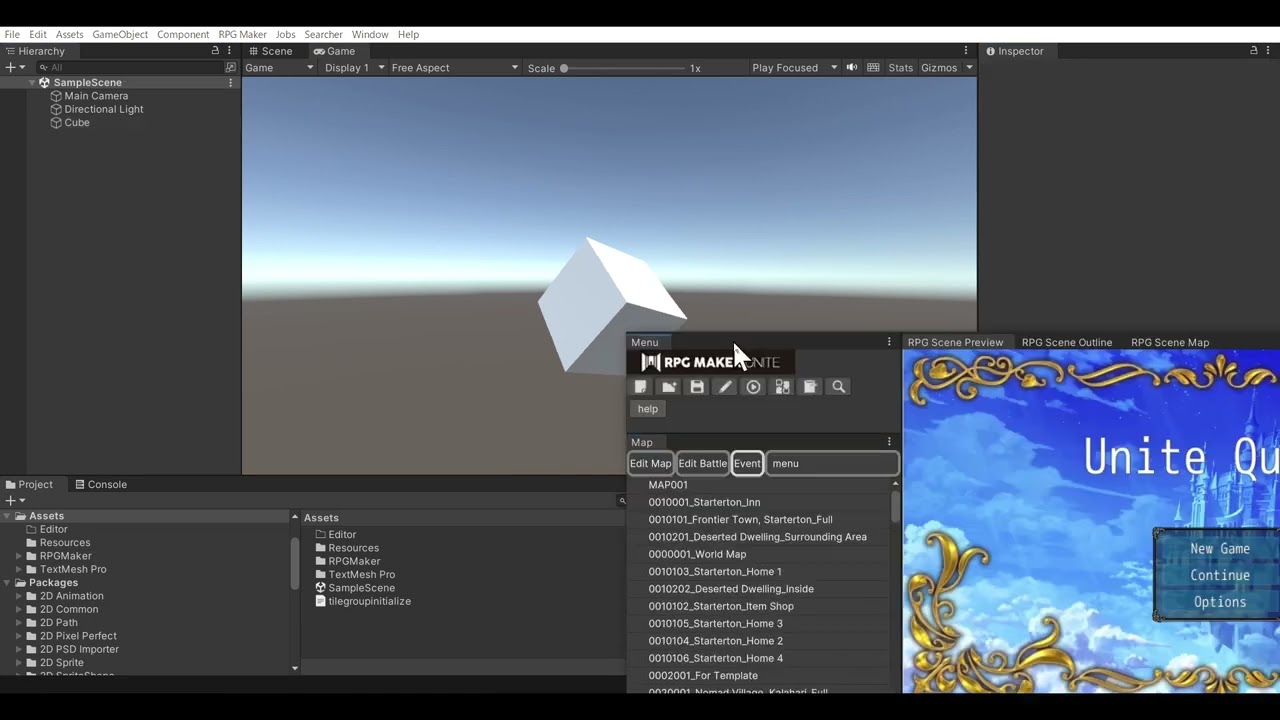1280x720 pixels.
Task: Open the Gizmos dropdown arrow
Action: click(969, 68)
